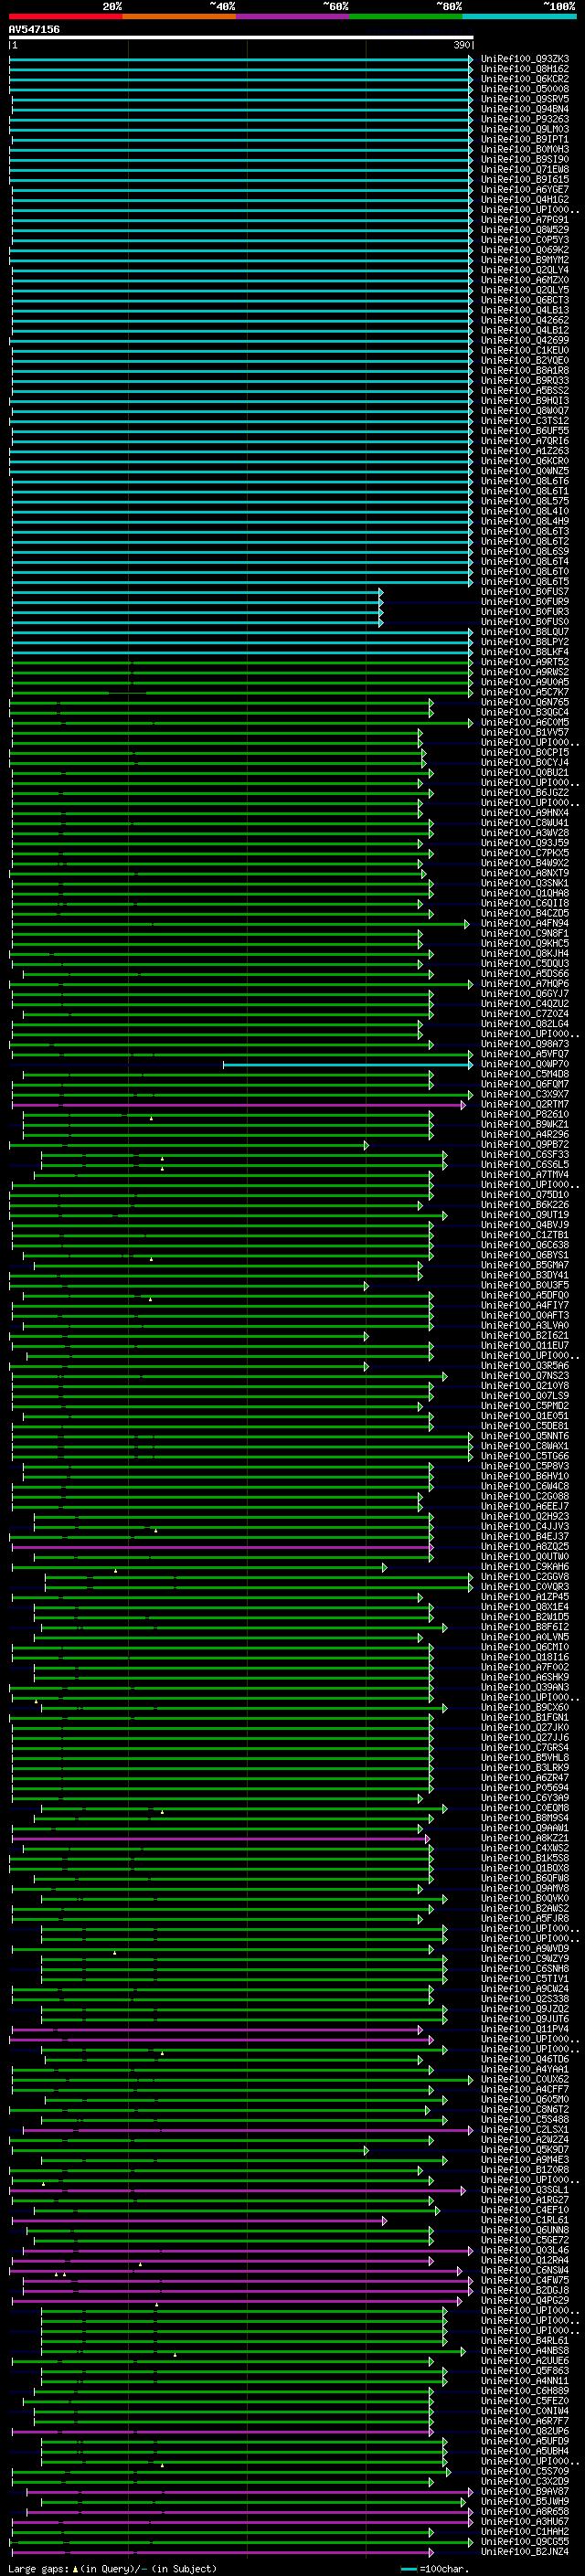This screenshot has height=2576, width=585.
Task: Select hit label UniRef100_P82610
Action: click(525, 1114)
